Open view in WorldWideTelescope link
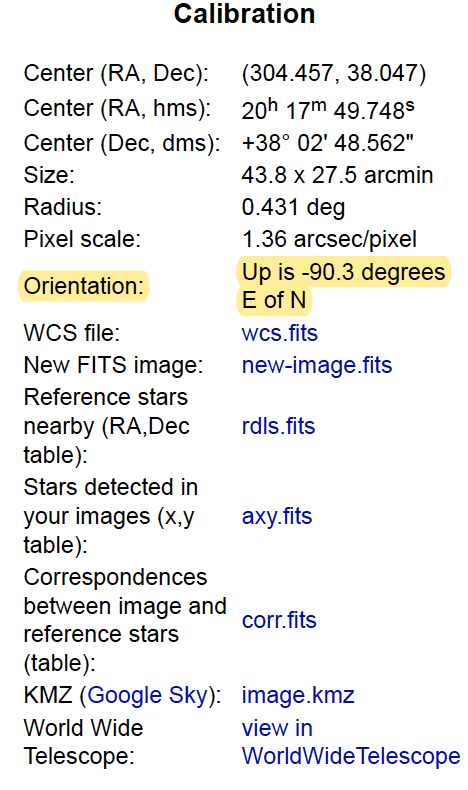This screenshot has height=790, width=468. point(351,742)
